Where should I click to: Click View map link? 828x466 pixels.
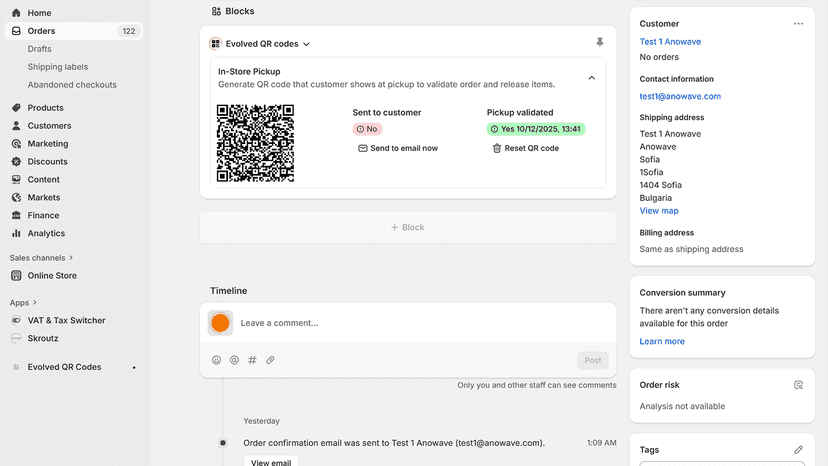click(x=659, y=211)
